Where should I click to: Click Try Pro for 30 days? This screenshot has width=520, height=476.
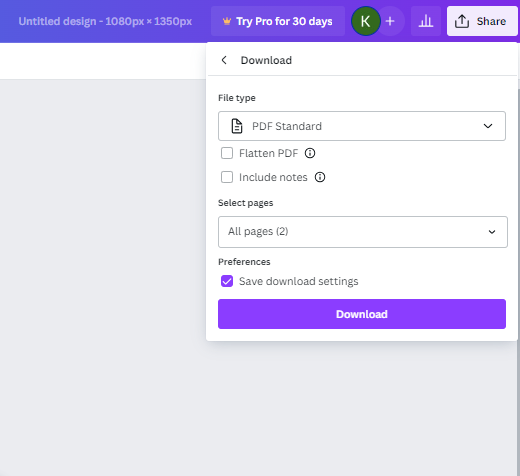tap(278, 21)
